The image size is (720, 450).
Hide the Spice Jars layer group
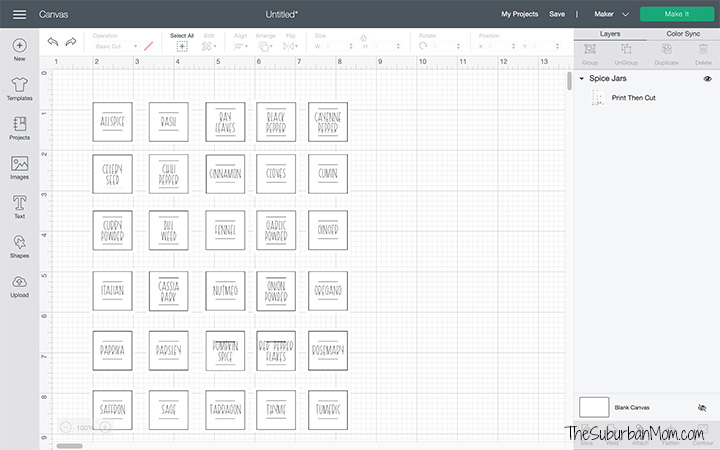point(707,79)
